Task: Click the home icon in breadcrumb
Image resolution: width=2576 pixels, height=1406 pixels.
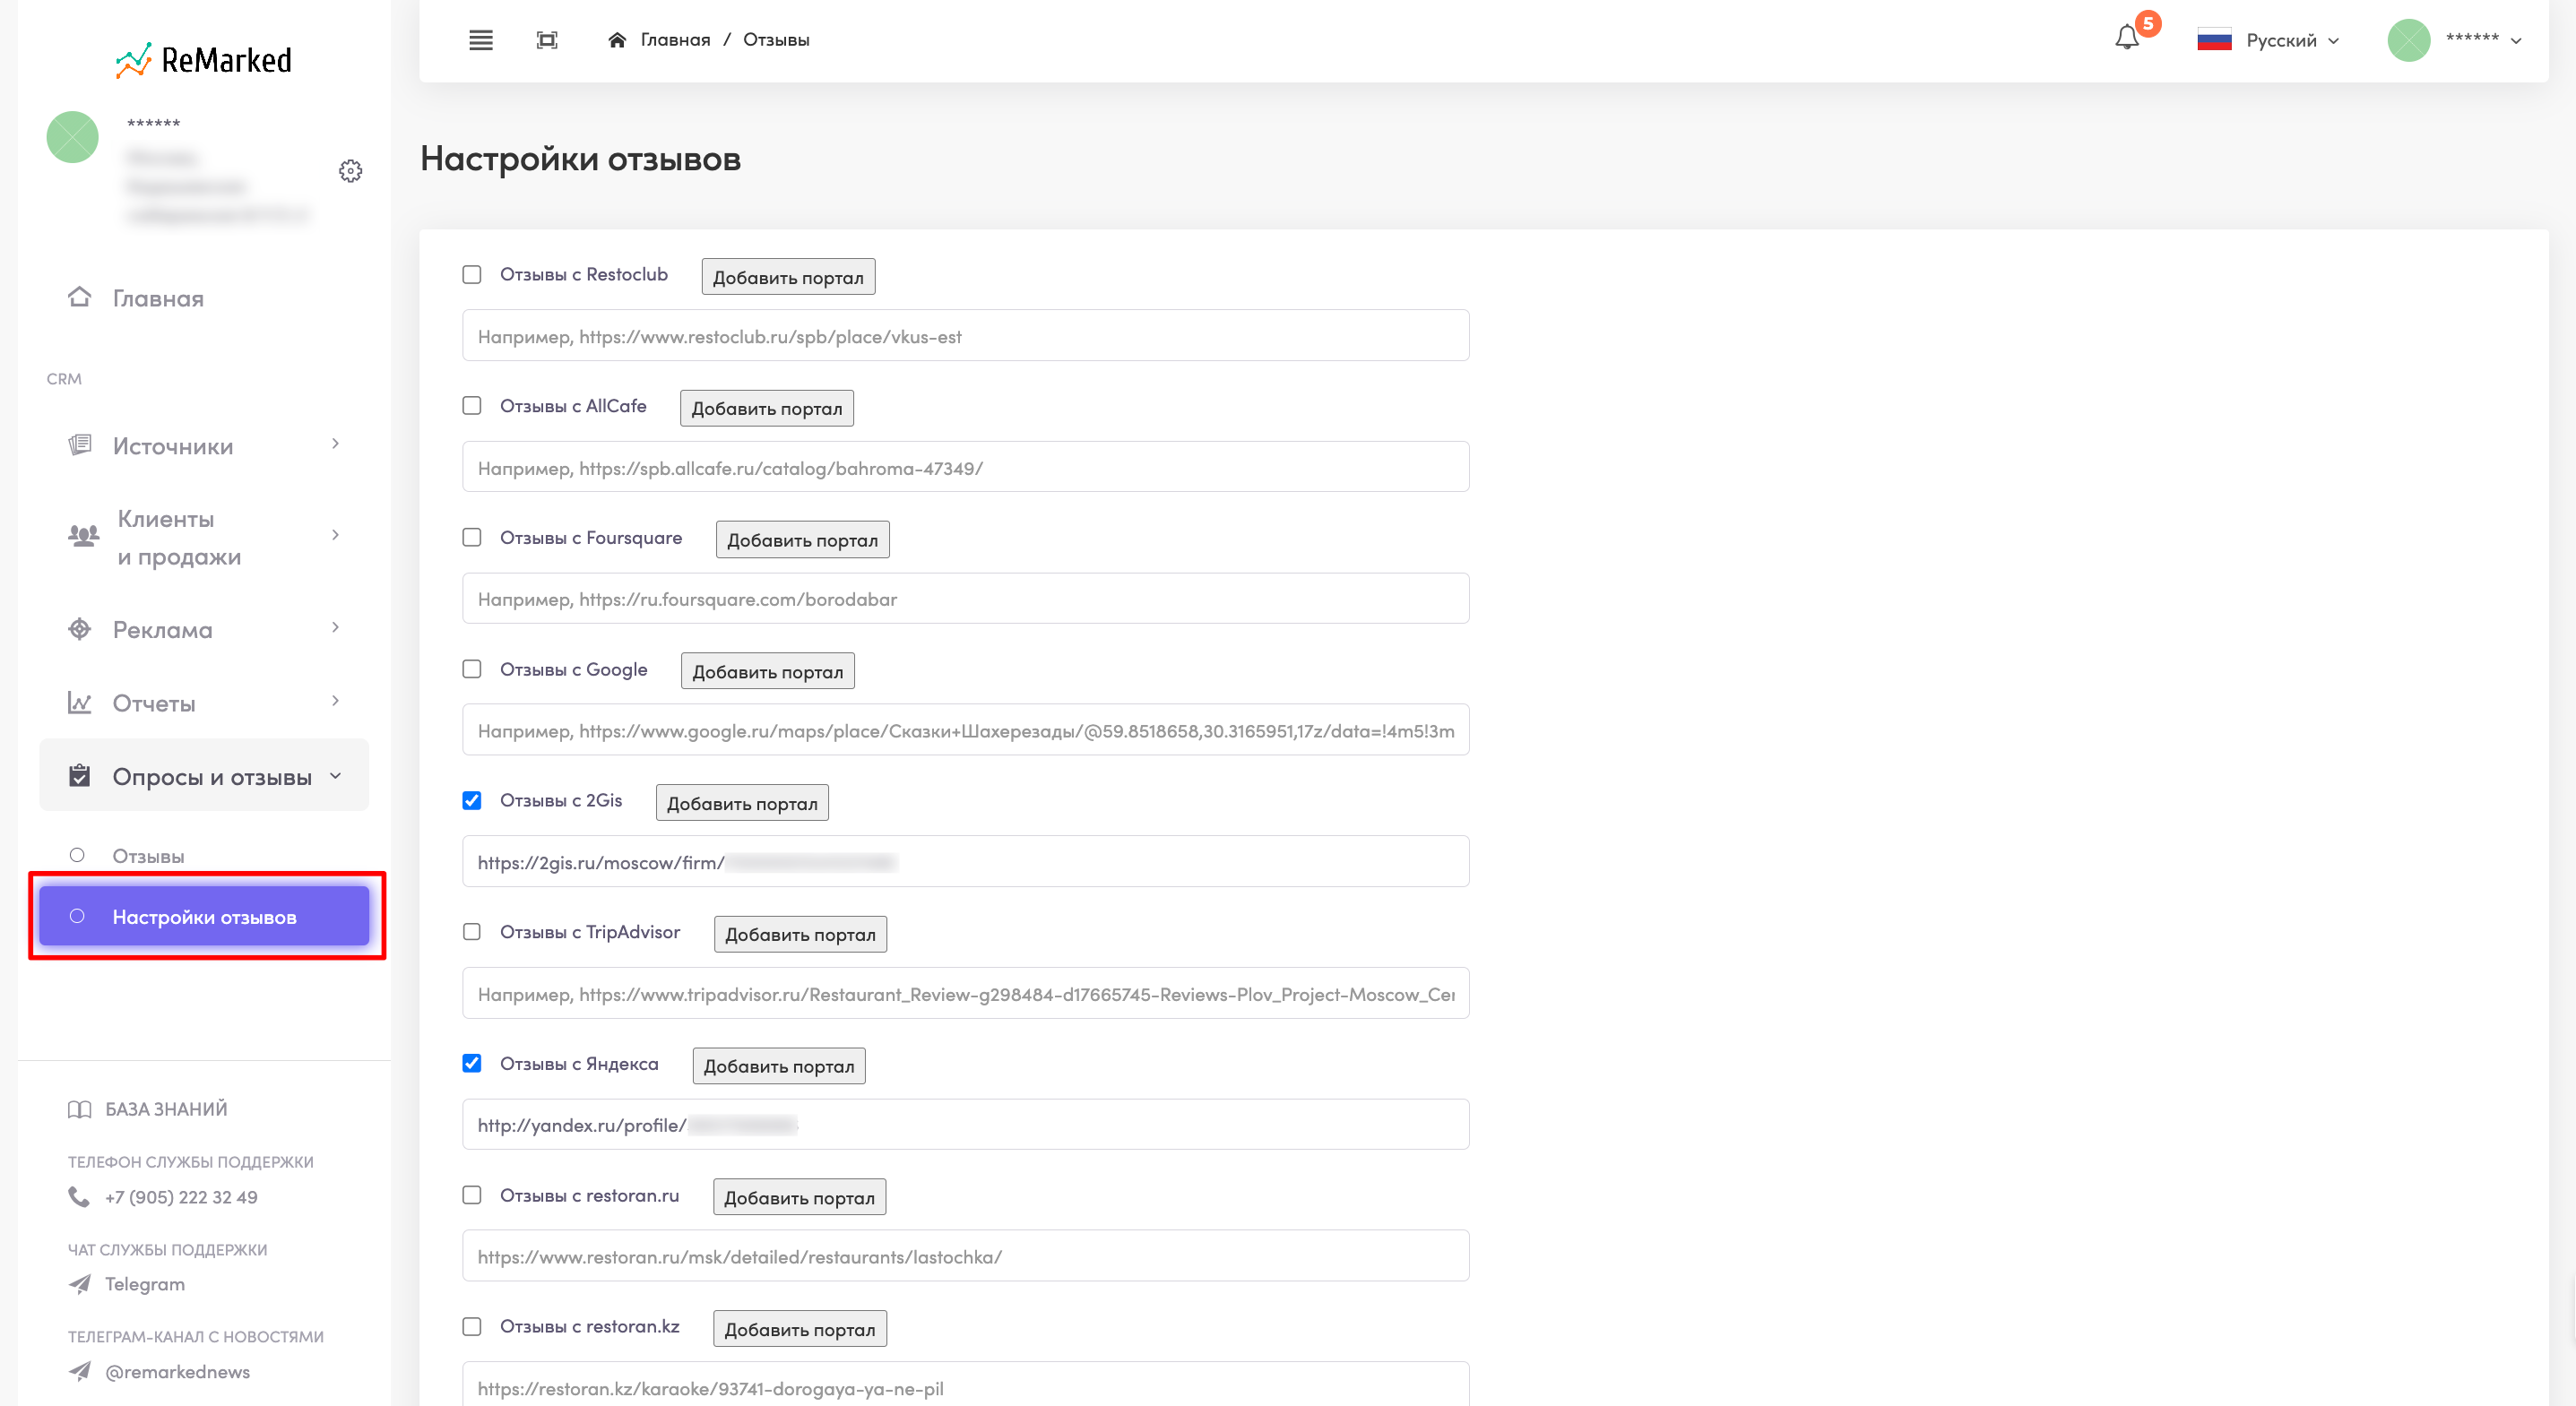Action: pos(617,40)
